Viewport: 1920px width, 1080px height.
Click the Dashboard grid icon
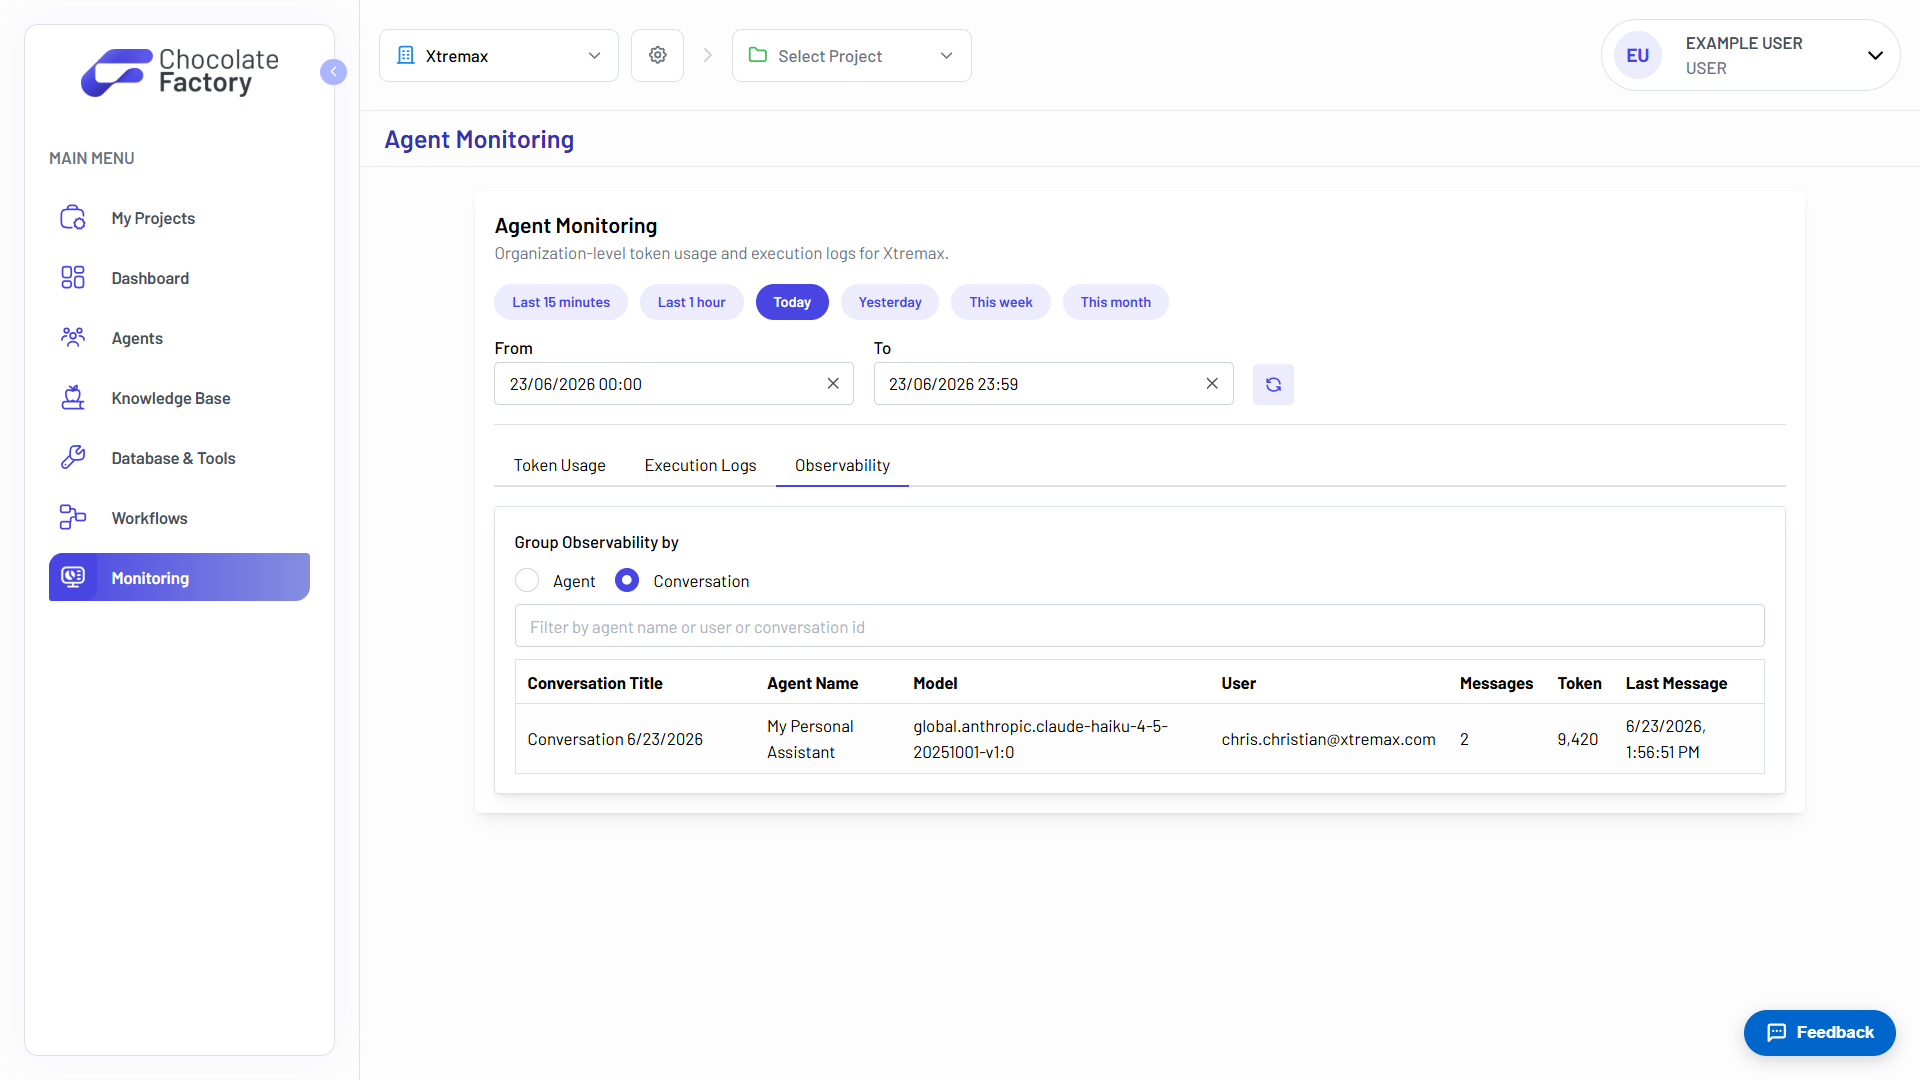point(73,278)
